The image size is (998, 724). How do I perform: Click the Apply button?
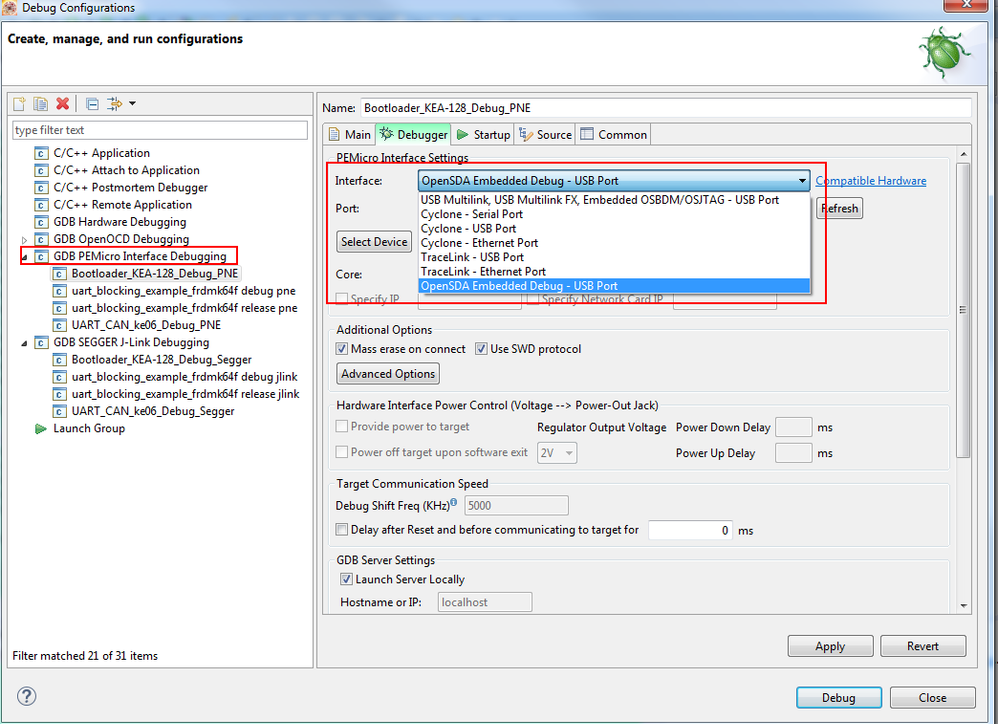click(x=830, y=646)
